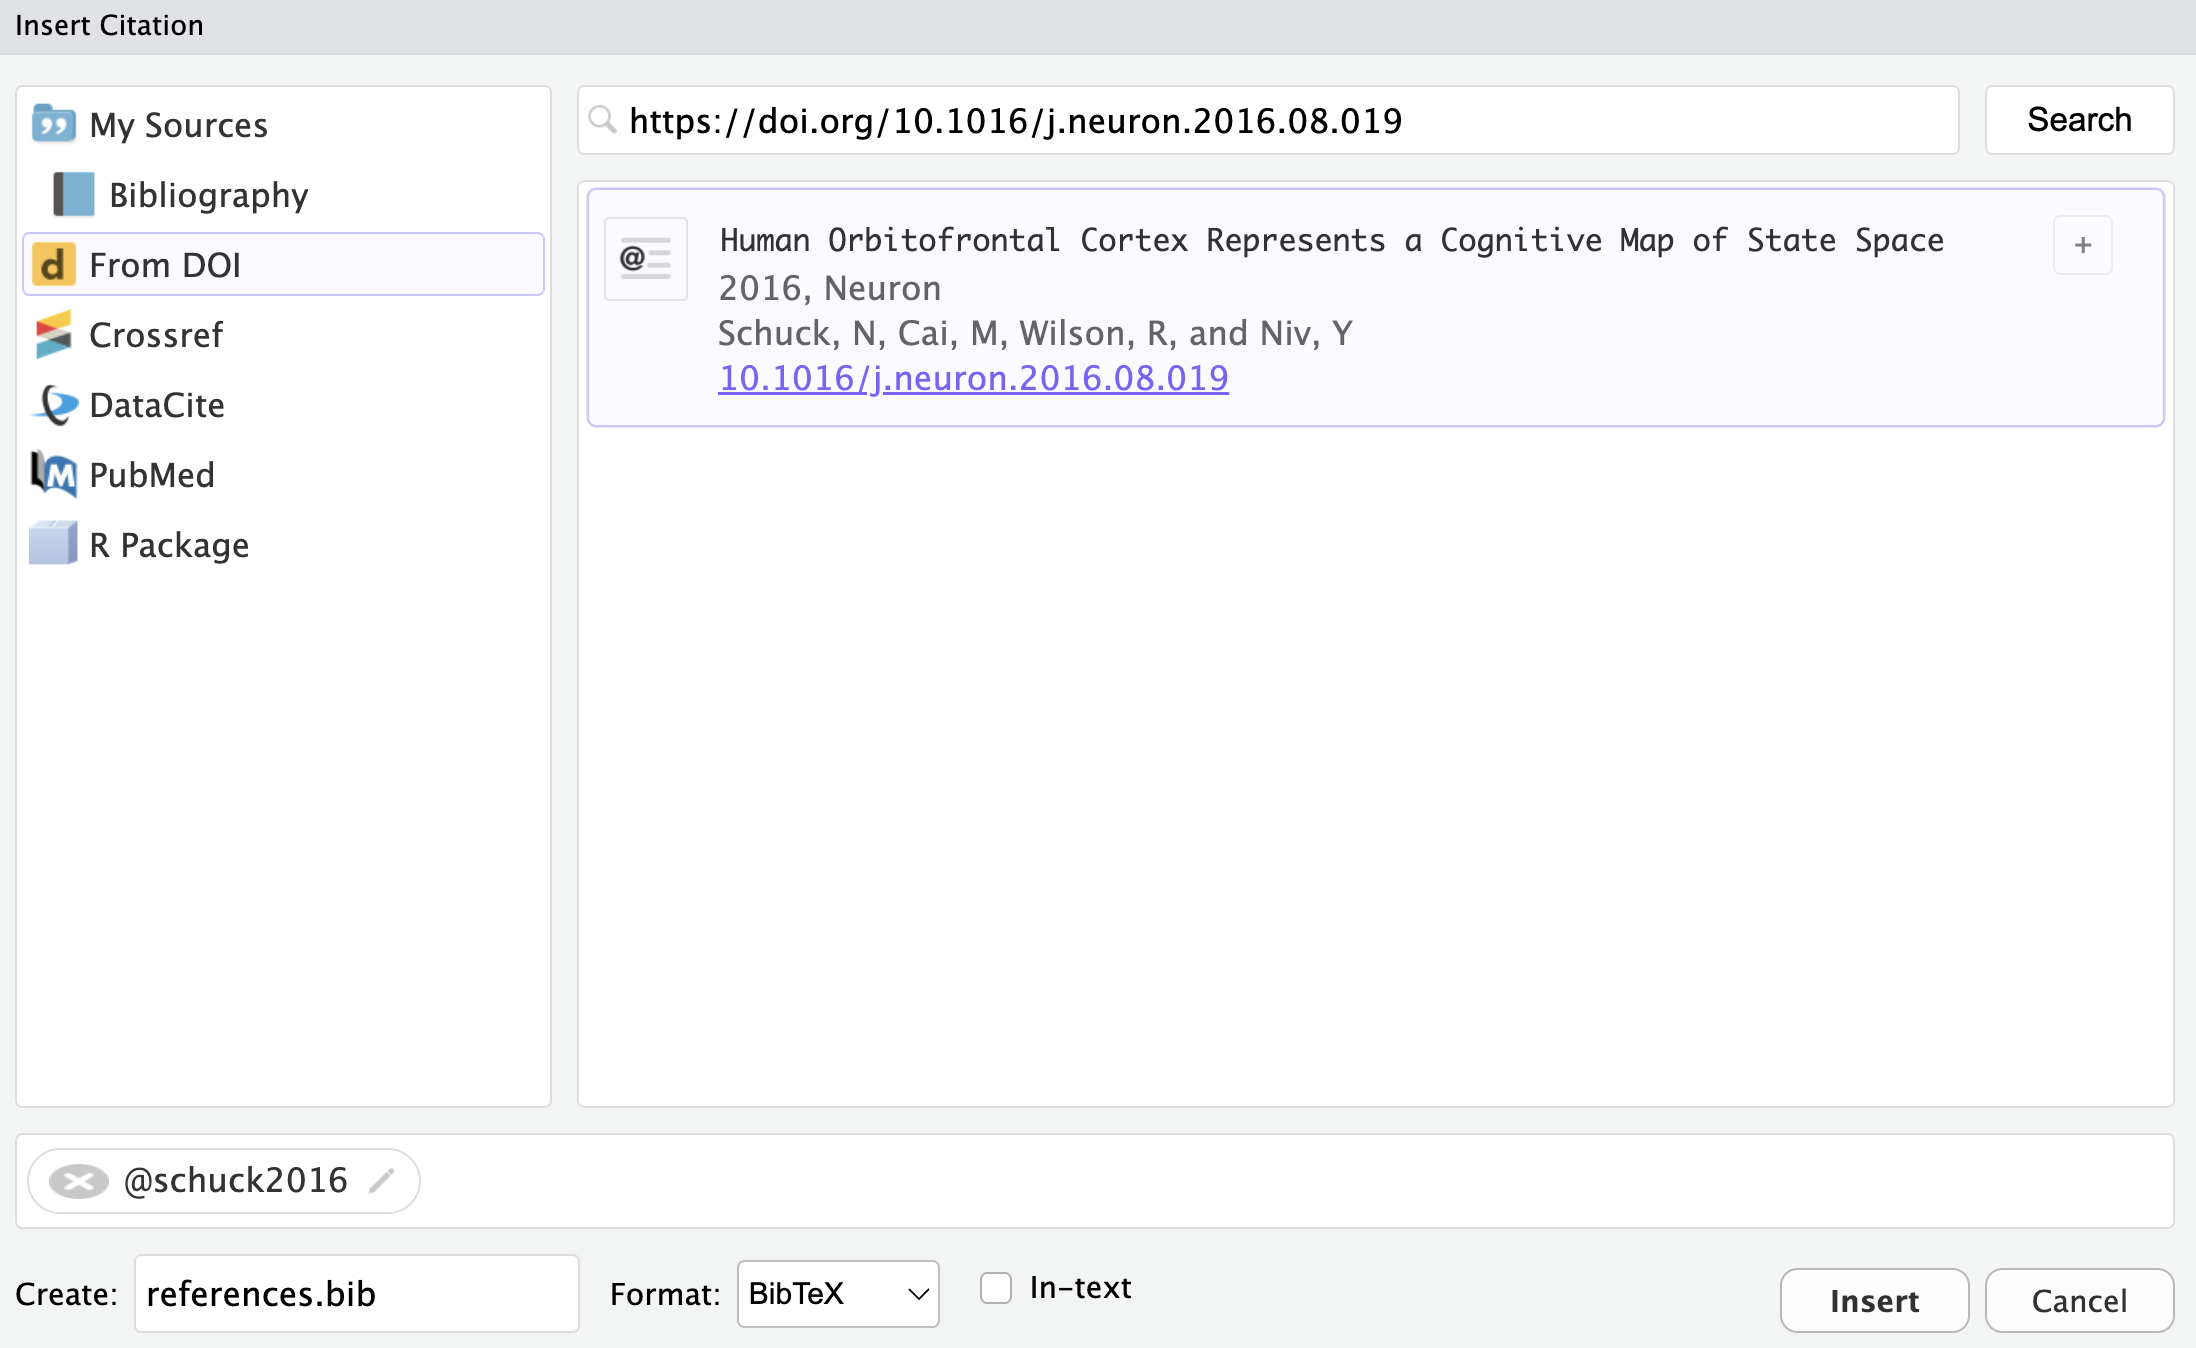Click the My Sources quote folder icon
The height and width of the screenshot is (1348, 2196).
point(53,124)
